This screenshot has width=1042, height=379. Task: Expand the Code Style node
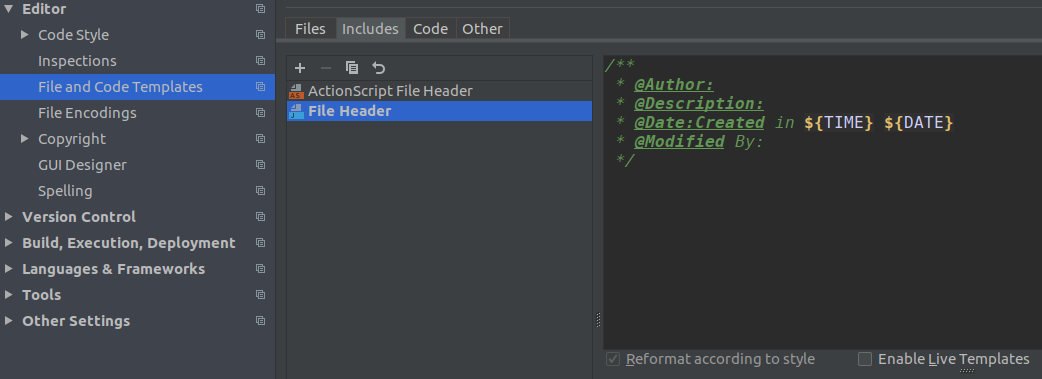25,34
